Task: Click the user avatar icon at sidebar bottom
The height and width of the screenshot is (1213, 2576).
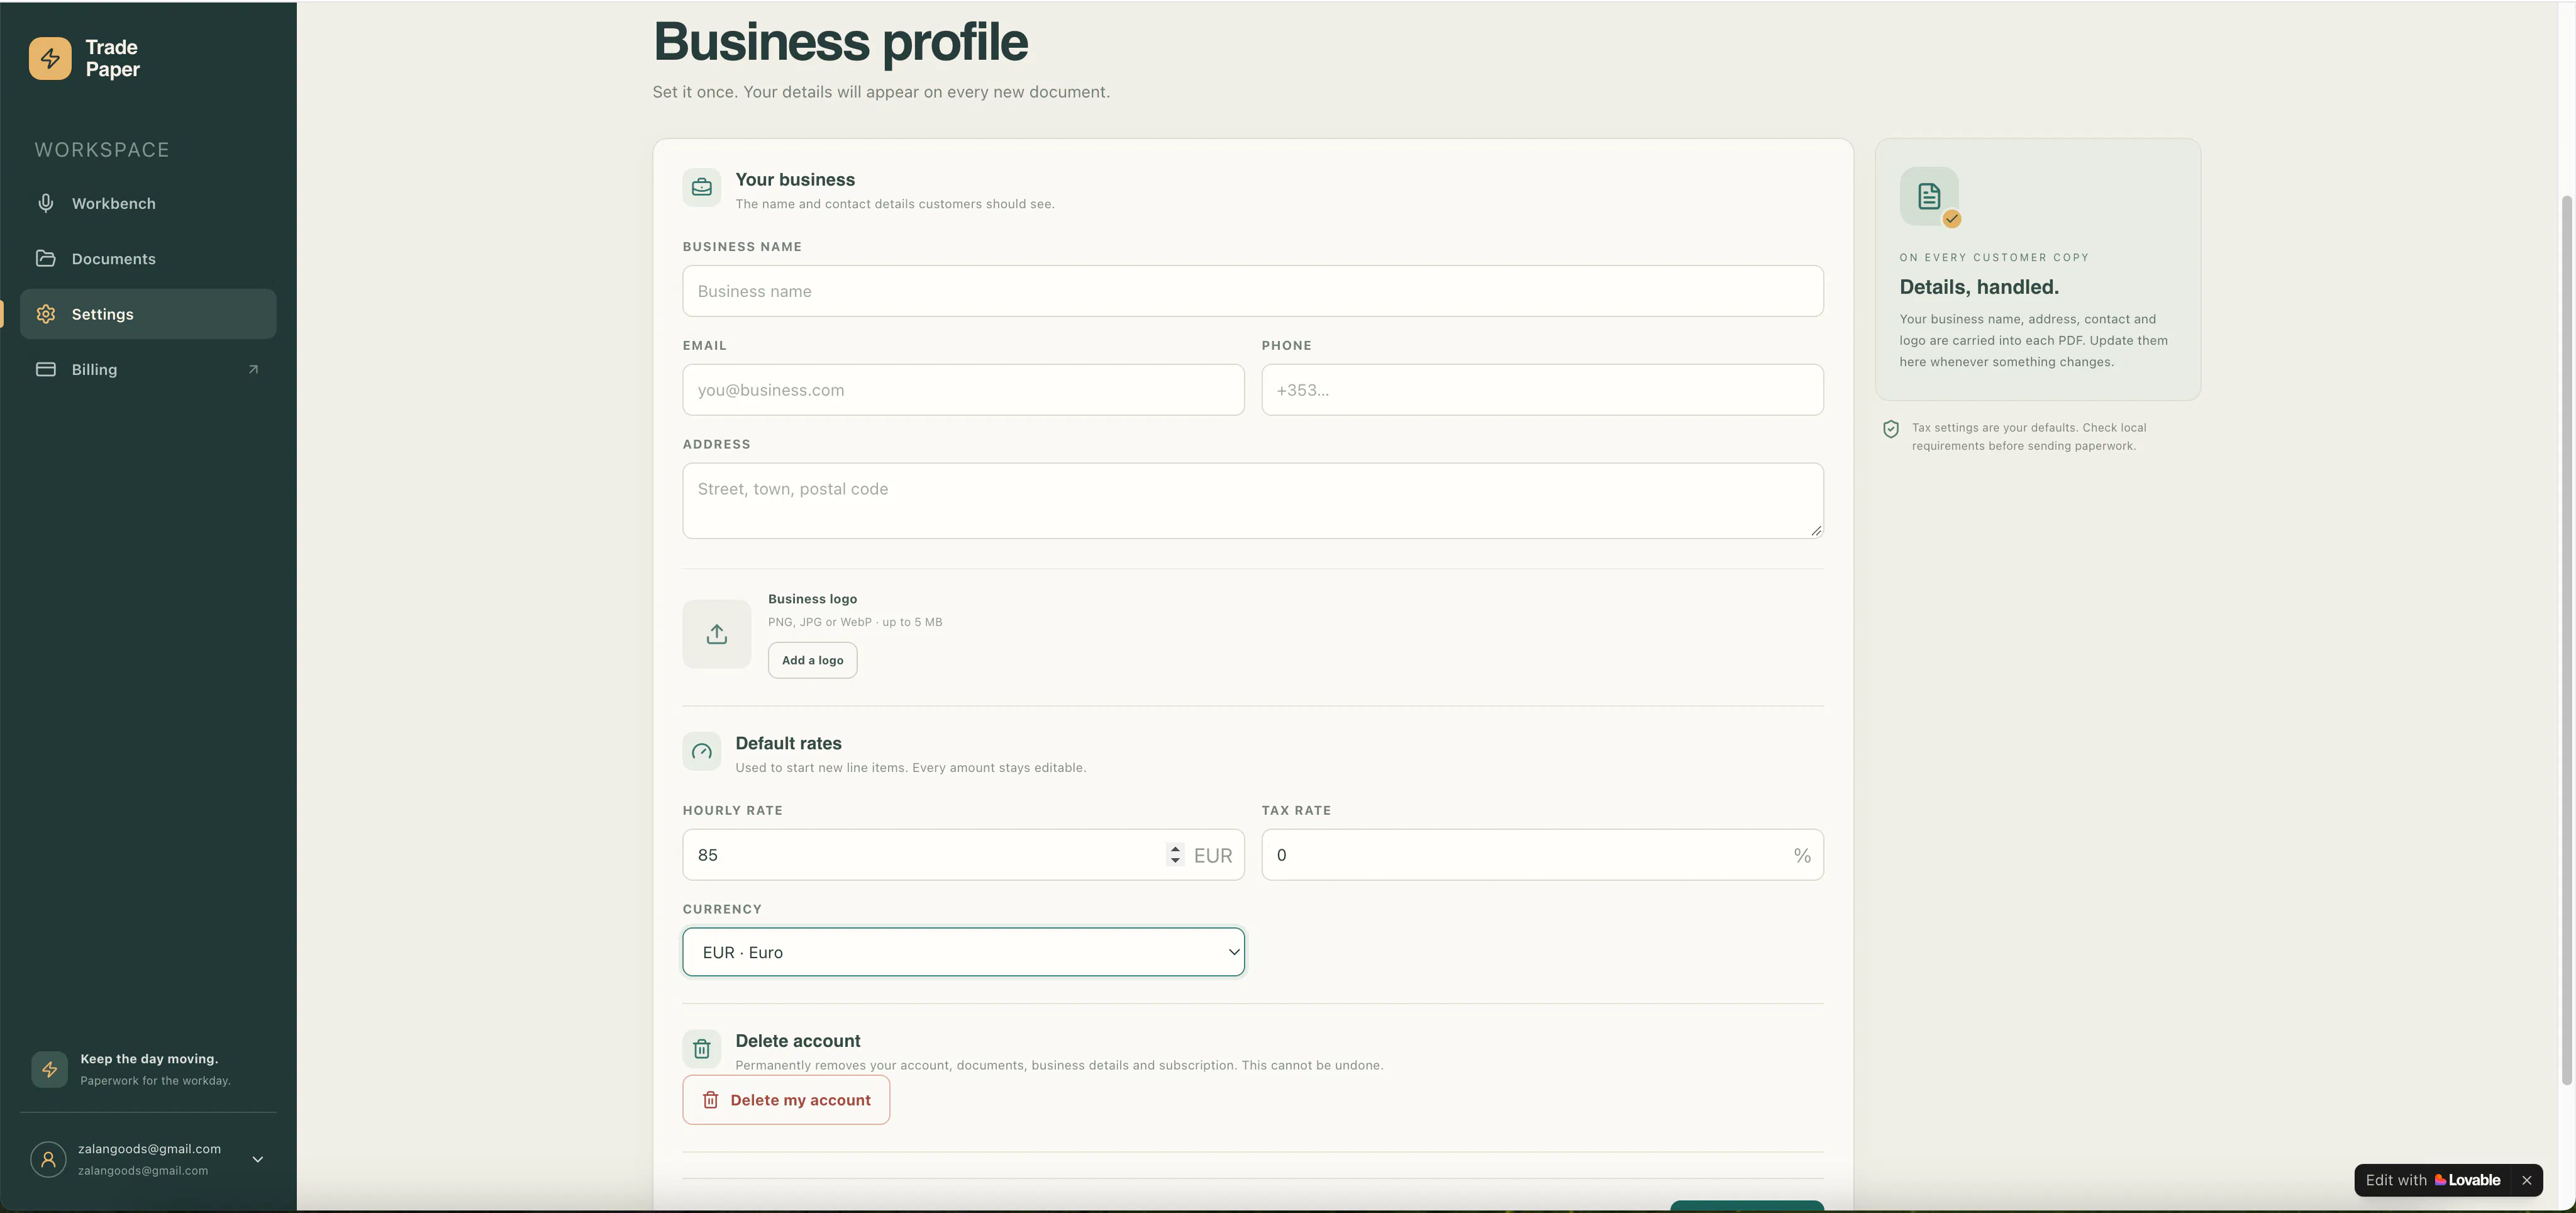Action: point(48,1159)
